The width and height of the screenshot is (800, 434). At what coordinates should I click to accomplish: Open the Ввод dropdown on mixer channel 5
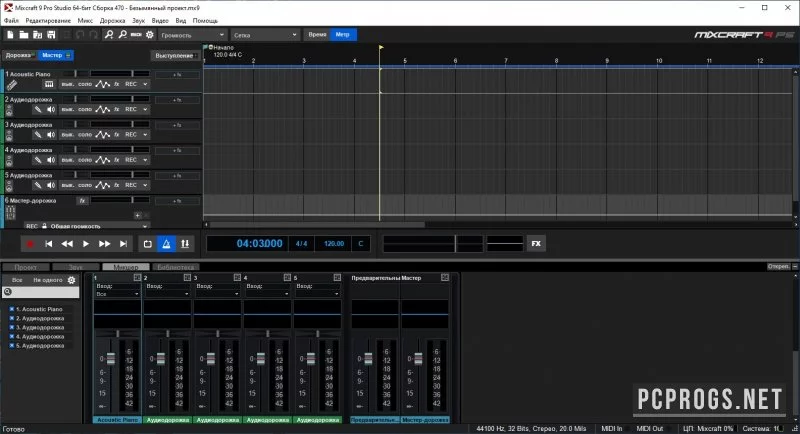pos(317,294)
